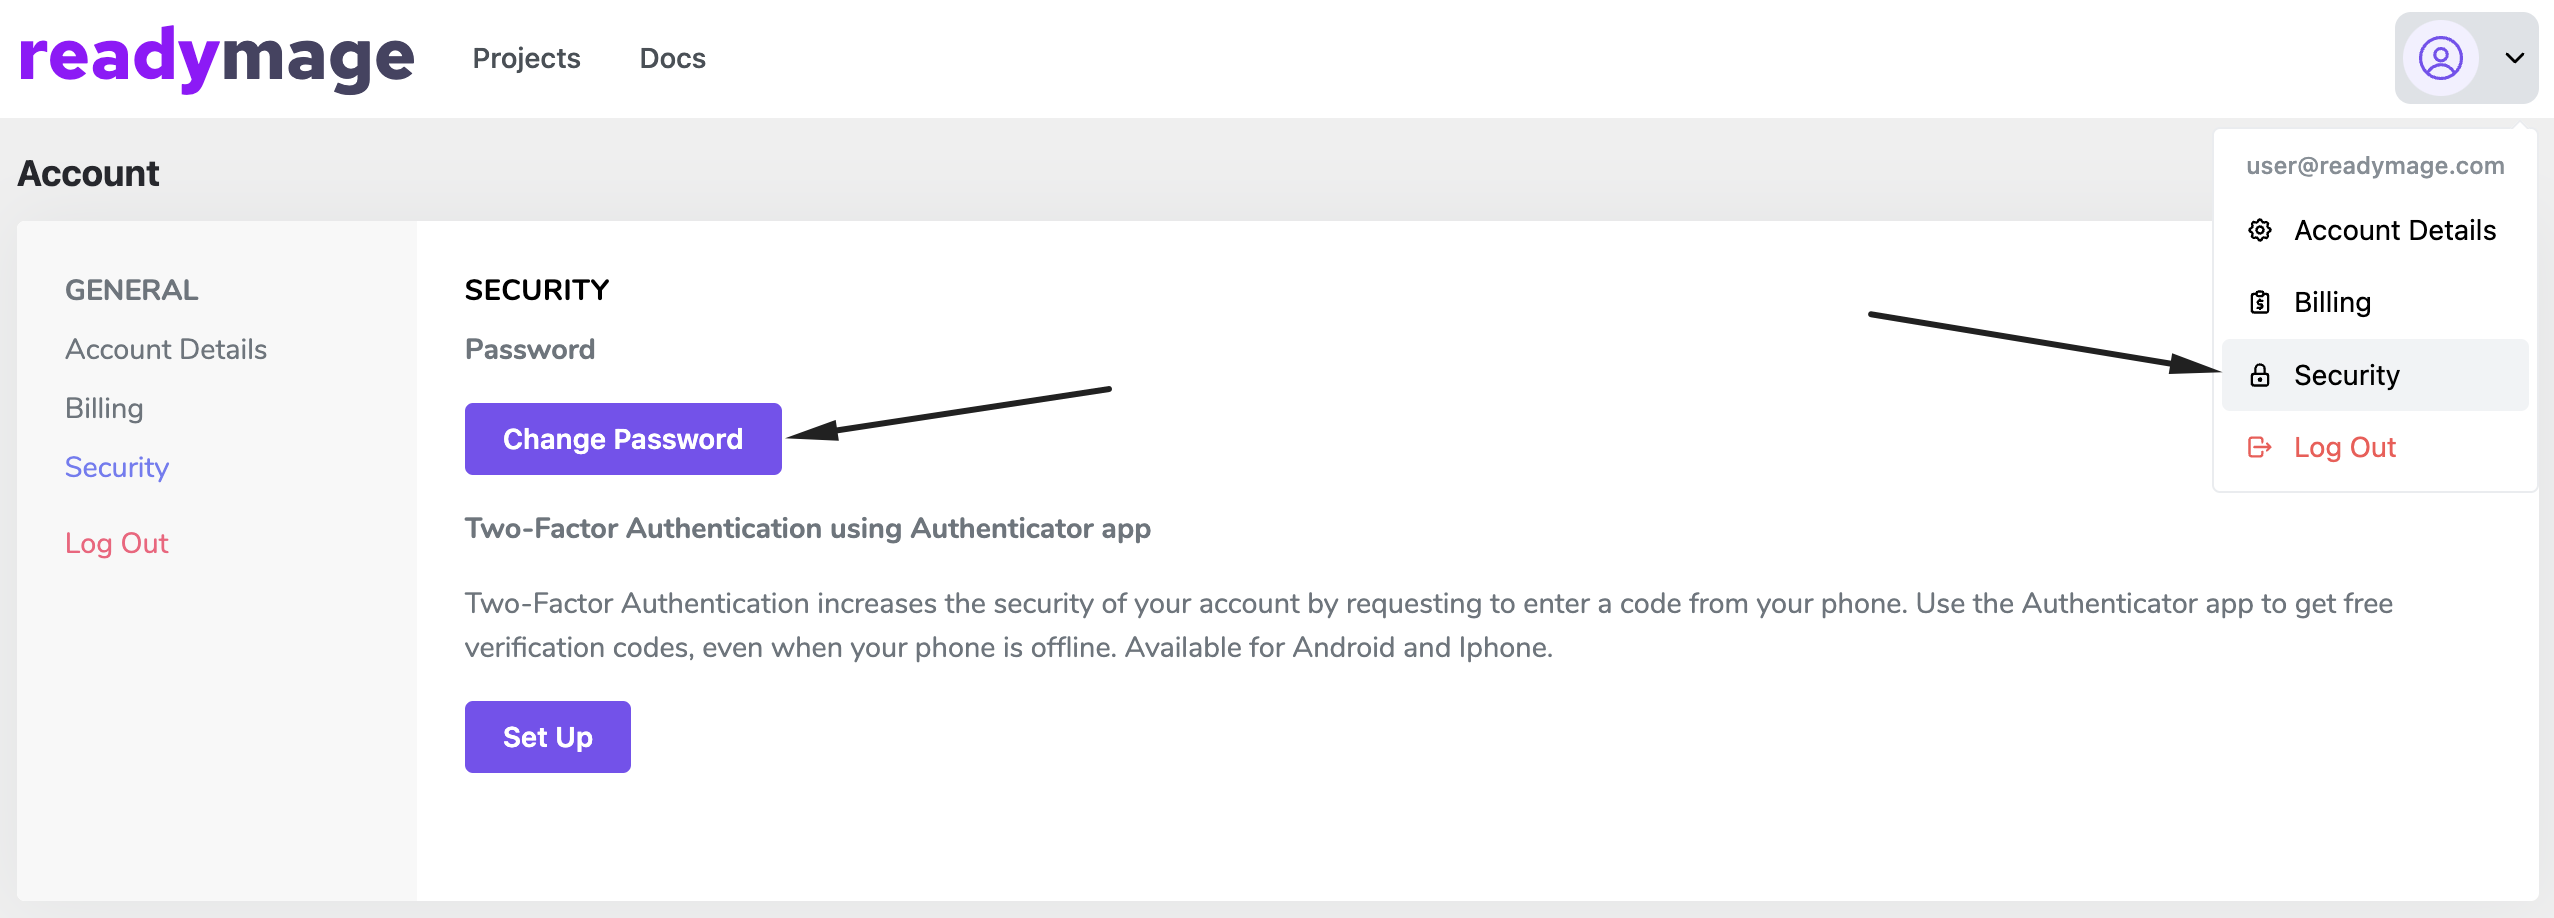
Task: Select Account Details in the dropdown menu
Action: tap(2394, 230)
